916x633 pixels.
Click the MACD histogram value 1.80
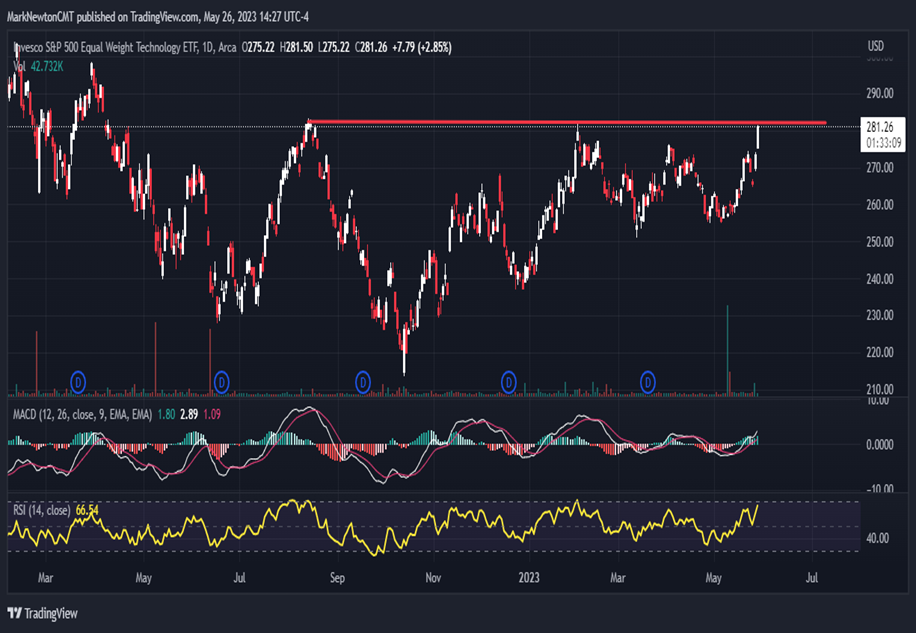click(x=166, y=415)
